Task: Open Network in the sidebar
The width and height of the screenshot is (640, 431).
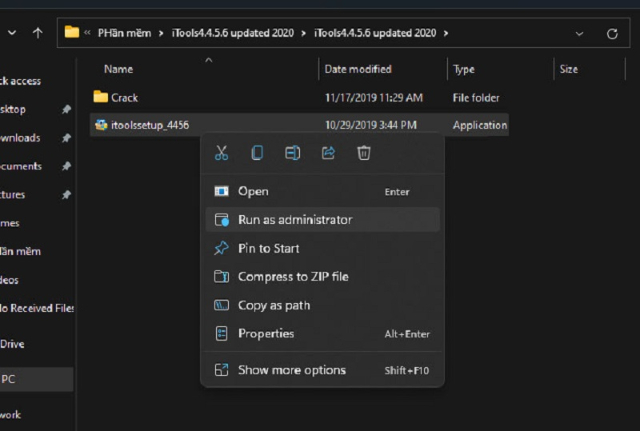Action: coord(11,415)
